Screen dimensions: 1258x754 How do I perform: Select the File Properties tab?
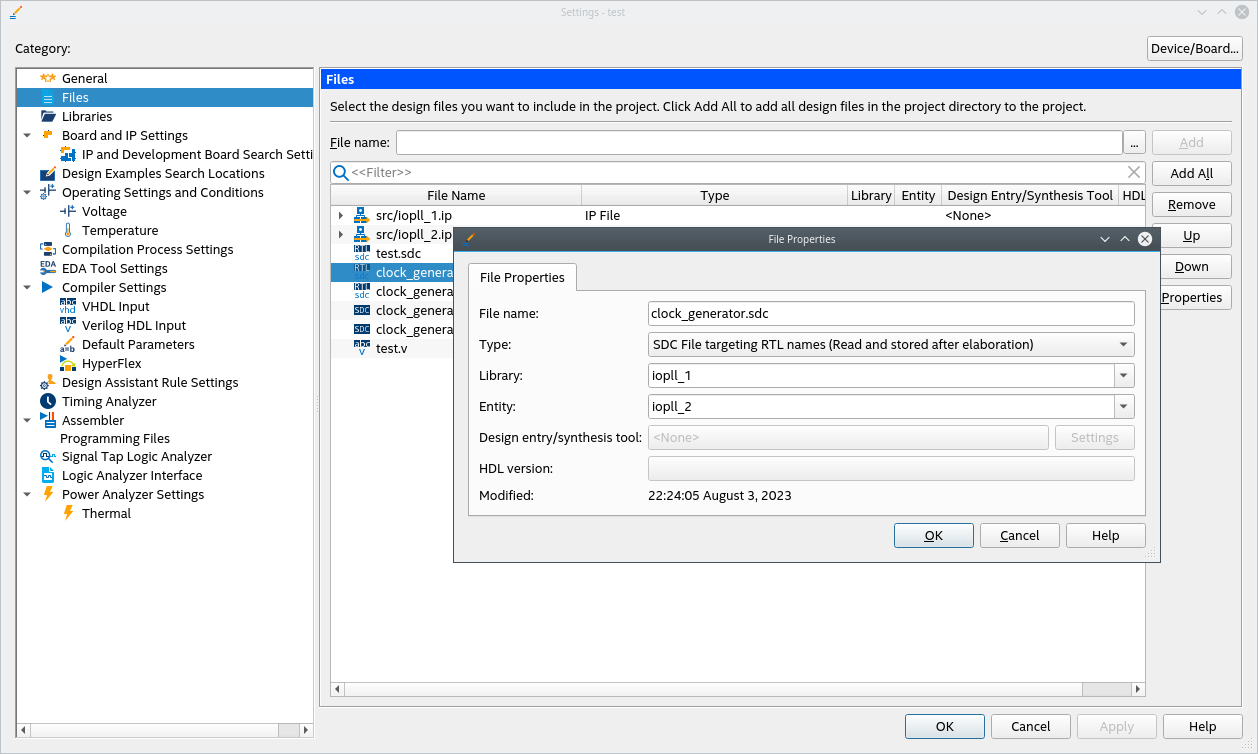click(x=522, y=277)
